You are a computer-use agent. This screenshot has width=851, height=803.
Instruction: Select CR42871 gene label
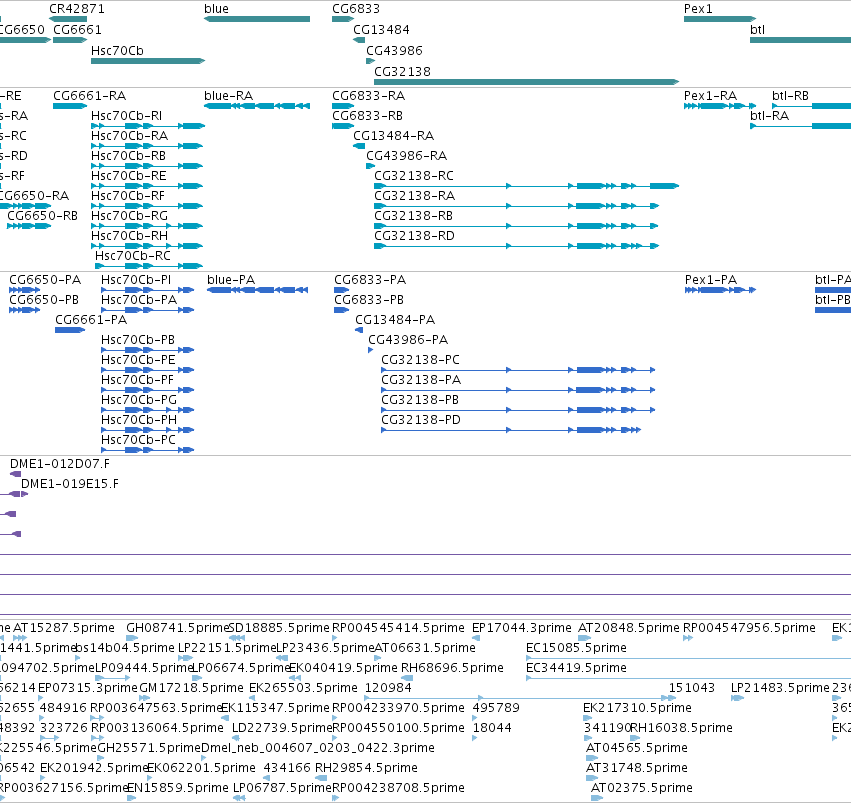click(77, 9)
